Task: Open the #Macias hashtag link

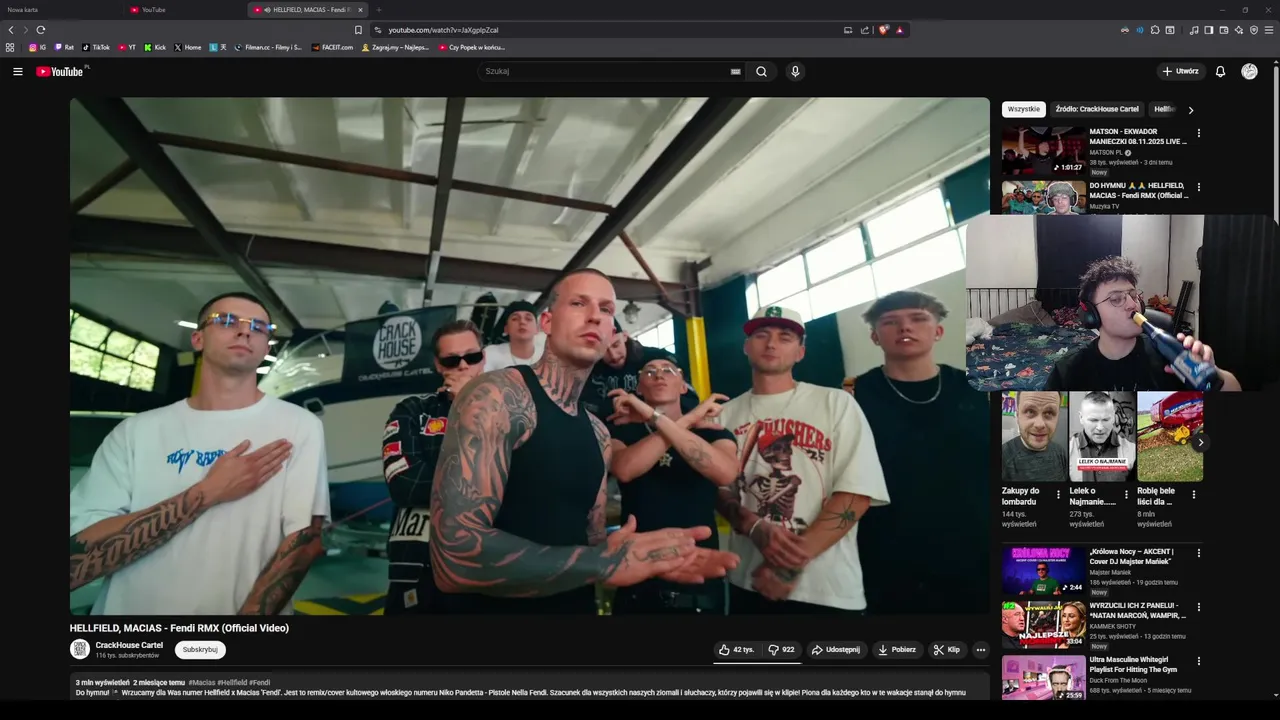Action: pyautogui.click(x=202, y=683)
